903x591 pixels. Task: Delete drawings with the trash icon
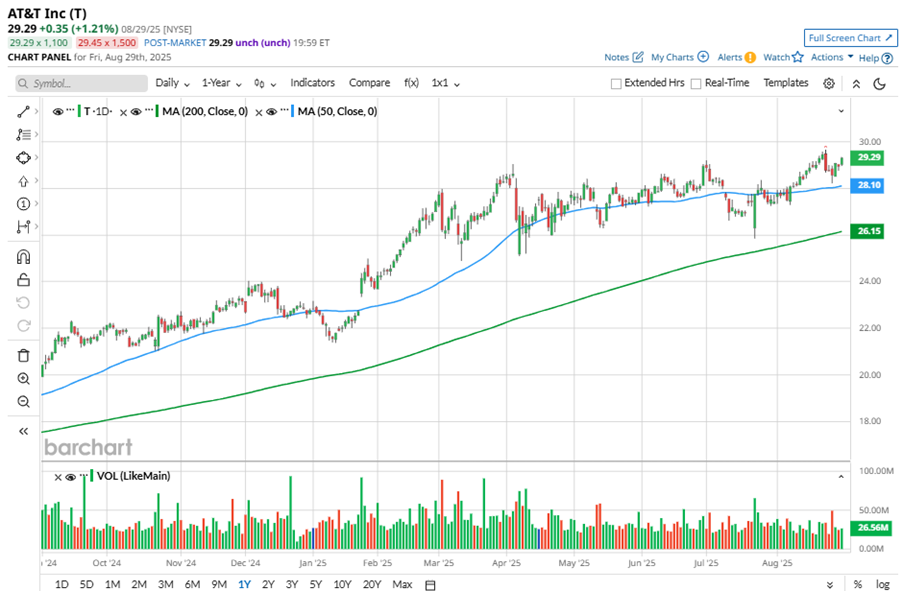point(23,355)
